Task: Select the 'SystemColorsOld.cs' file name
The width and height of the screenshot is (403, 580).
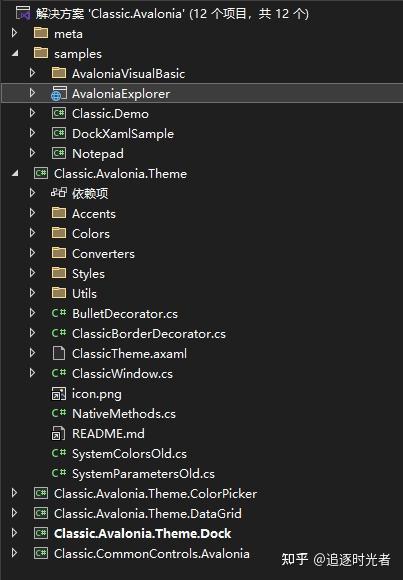Action: click(x=130, y=454)
